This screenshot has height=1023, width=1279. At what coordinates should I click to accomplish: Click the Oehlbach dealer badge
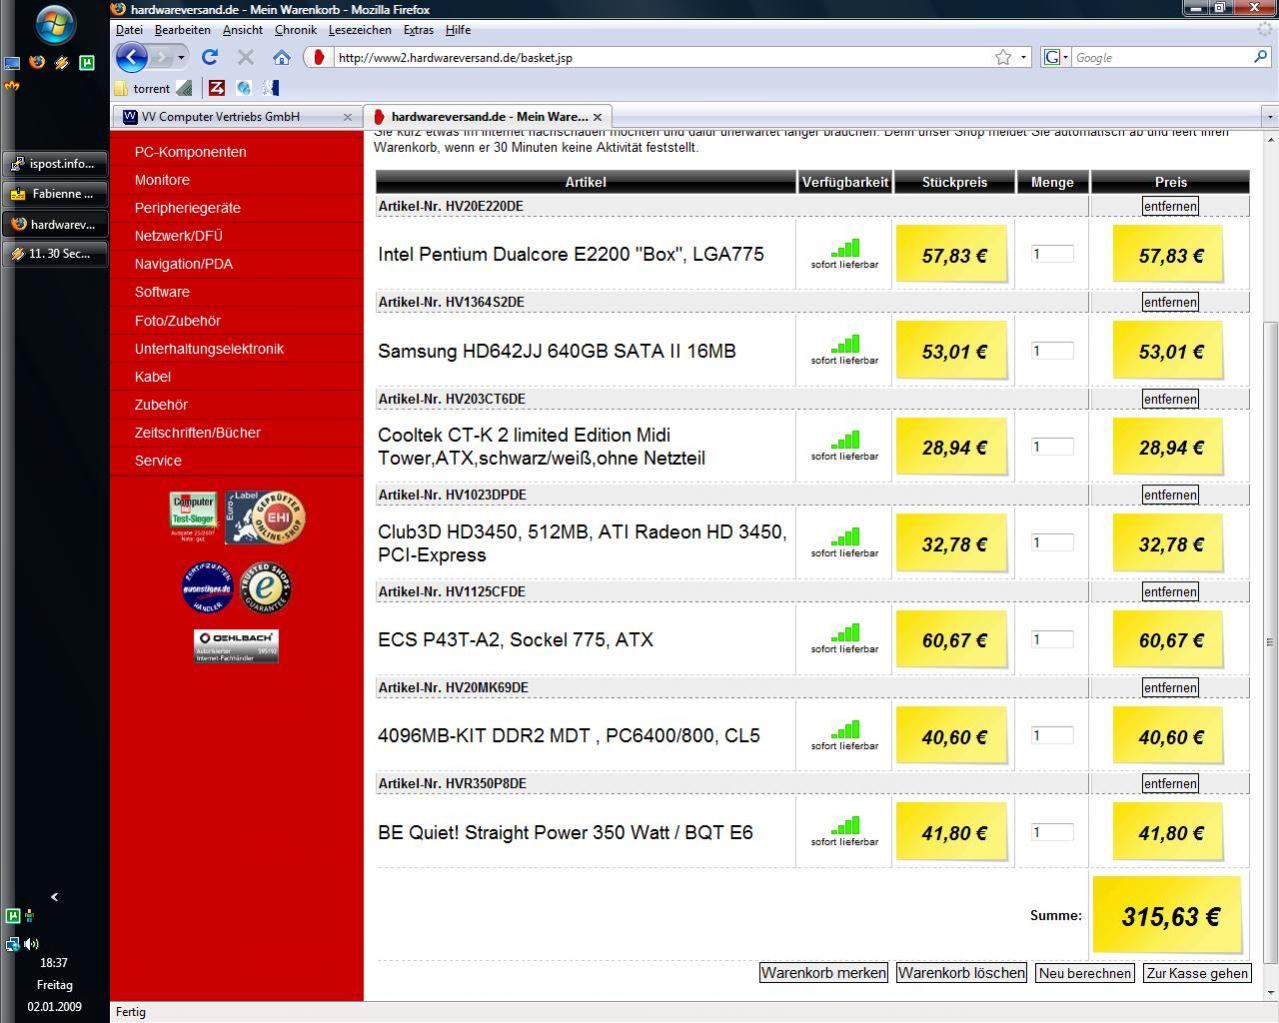236,646
